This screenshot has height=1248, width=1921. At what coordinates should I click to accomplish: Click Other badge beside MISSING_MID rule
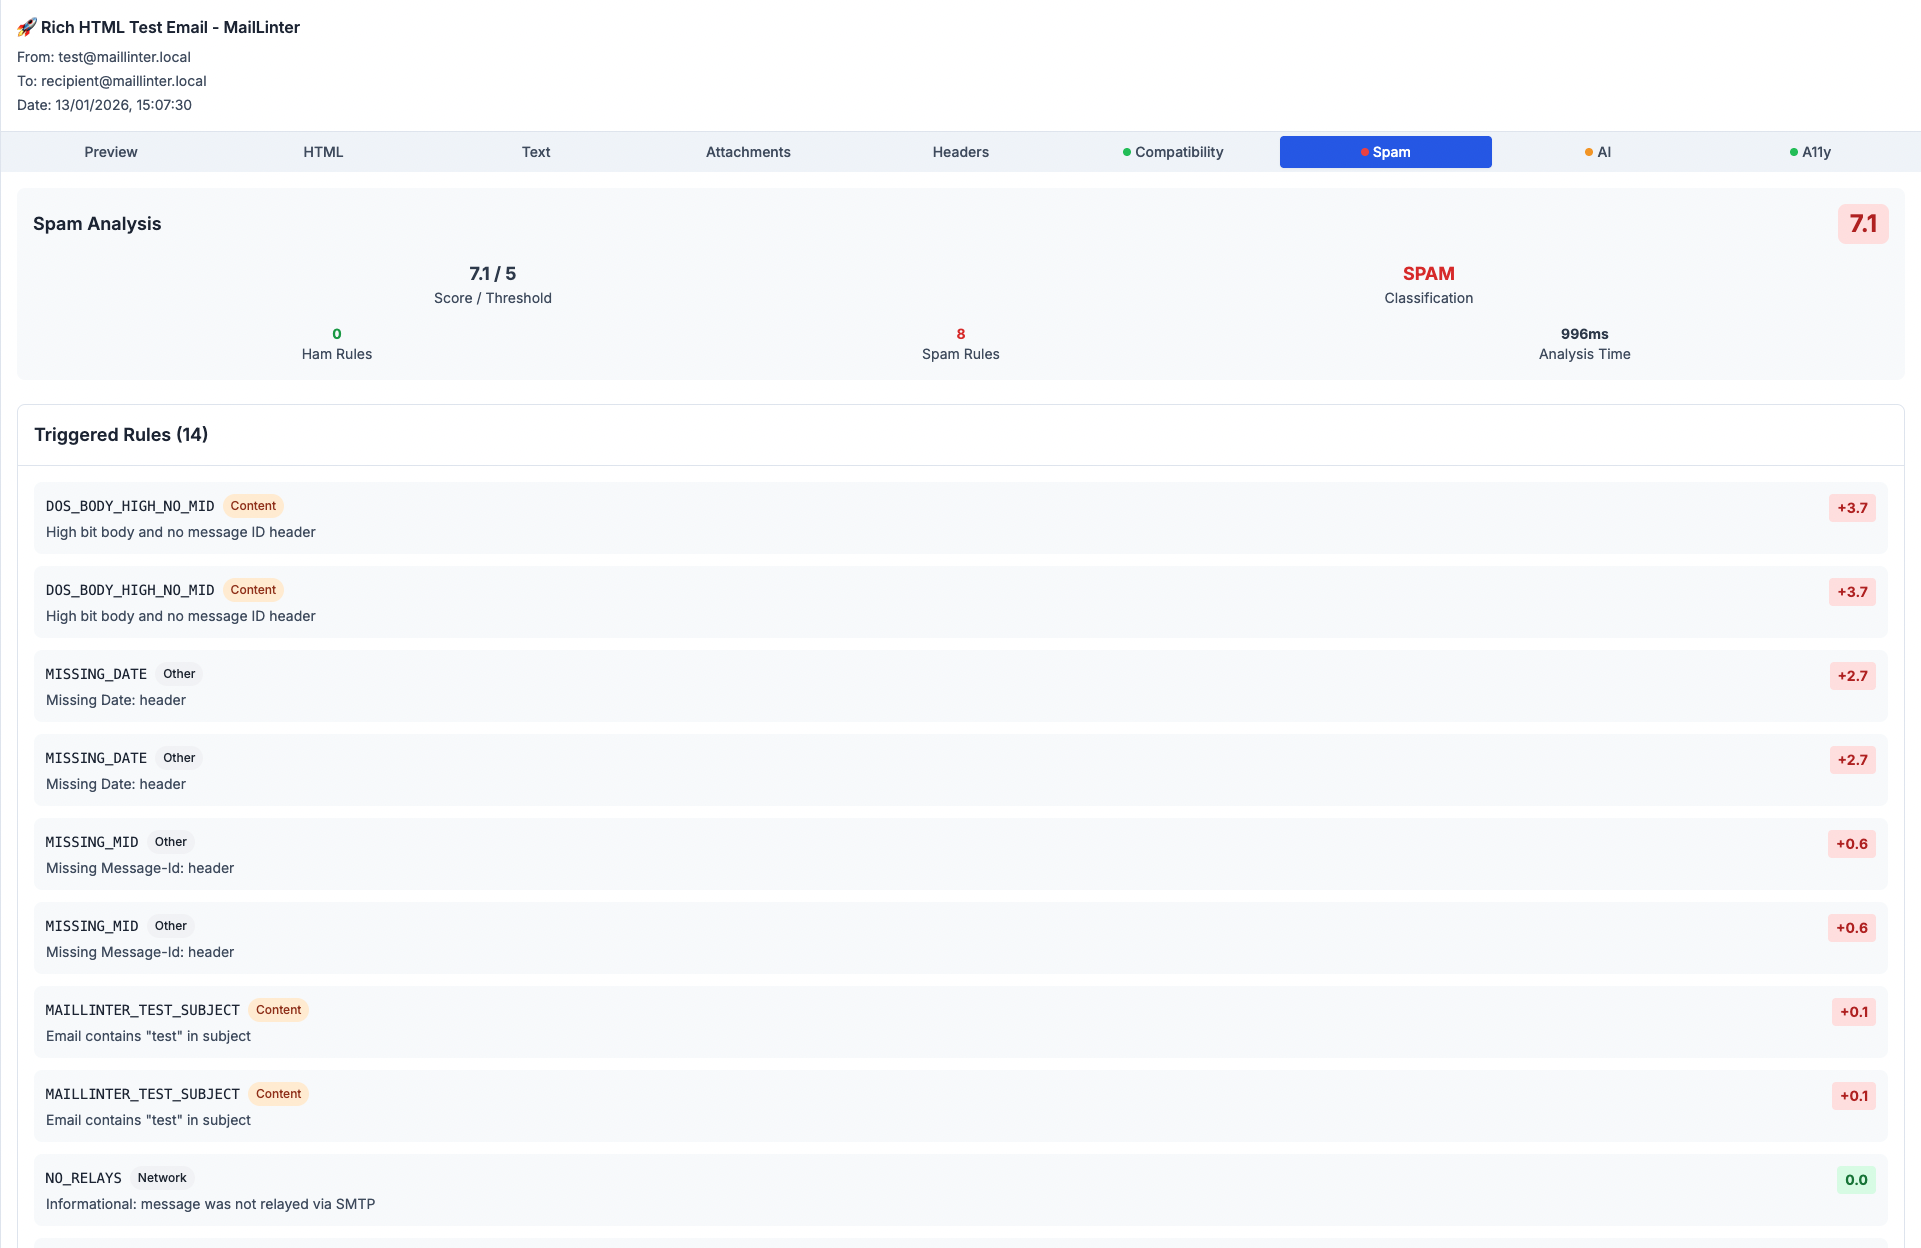tap(171, 842)
